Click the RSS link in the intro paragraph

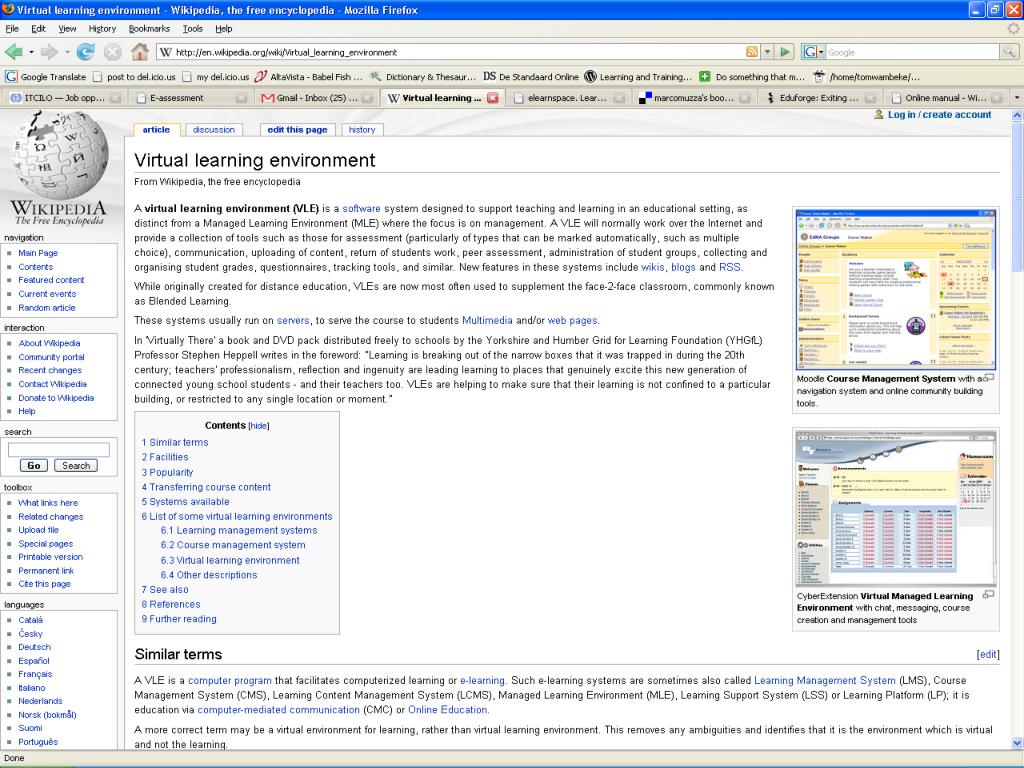click(729, 267)
